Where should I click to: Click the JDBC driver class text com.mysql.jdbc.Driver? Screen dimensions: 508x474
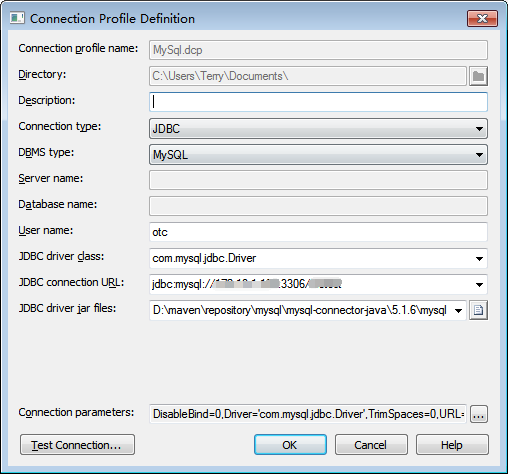pos(204,258)
